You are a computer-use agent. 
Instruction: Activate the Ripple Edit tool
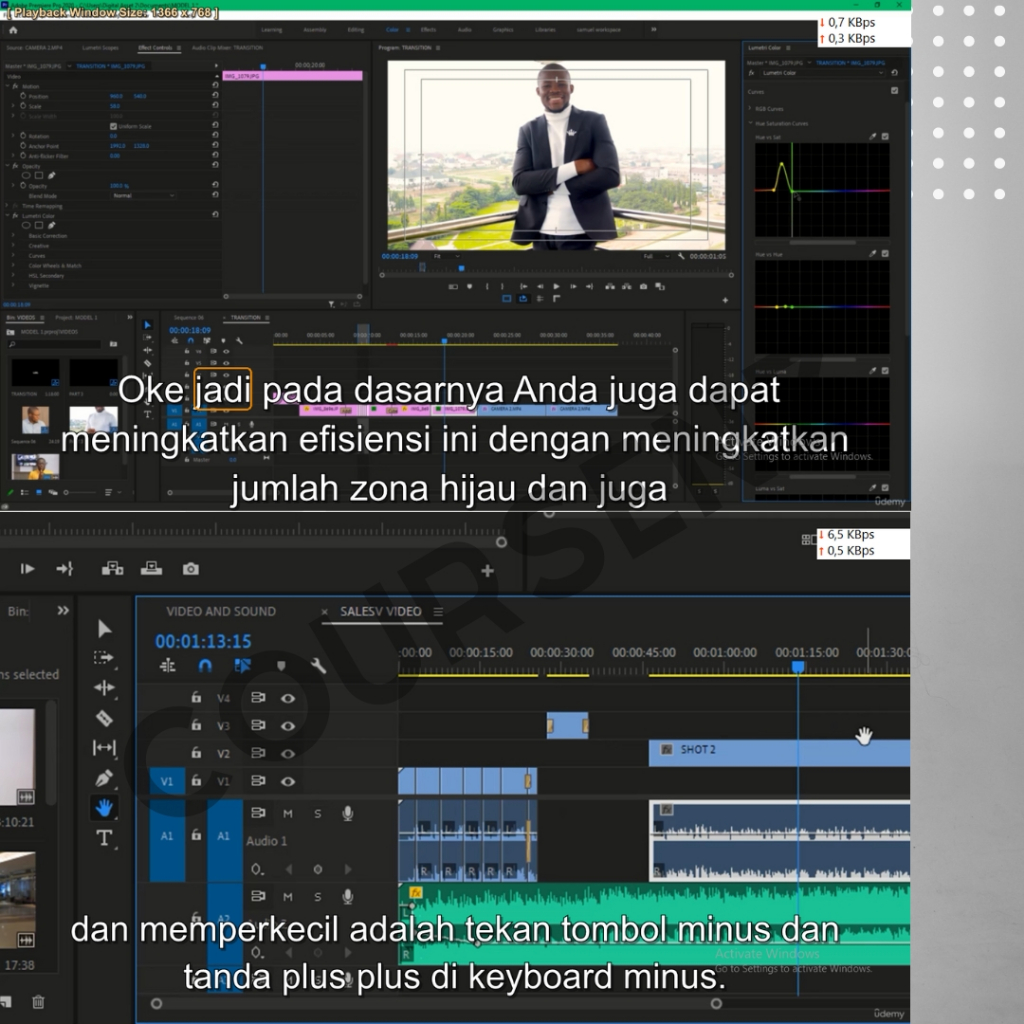pos(104,688)
